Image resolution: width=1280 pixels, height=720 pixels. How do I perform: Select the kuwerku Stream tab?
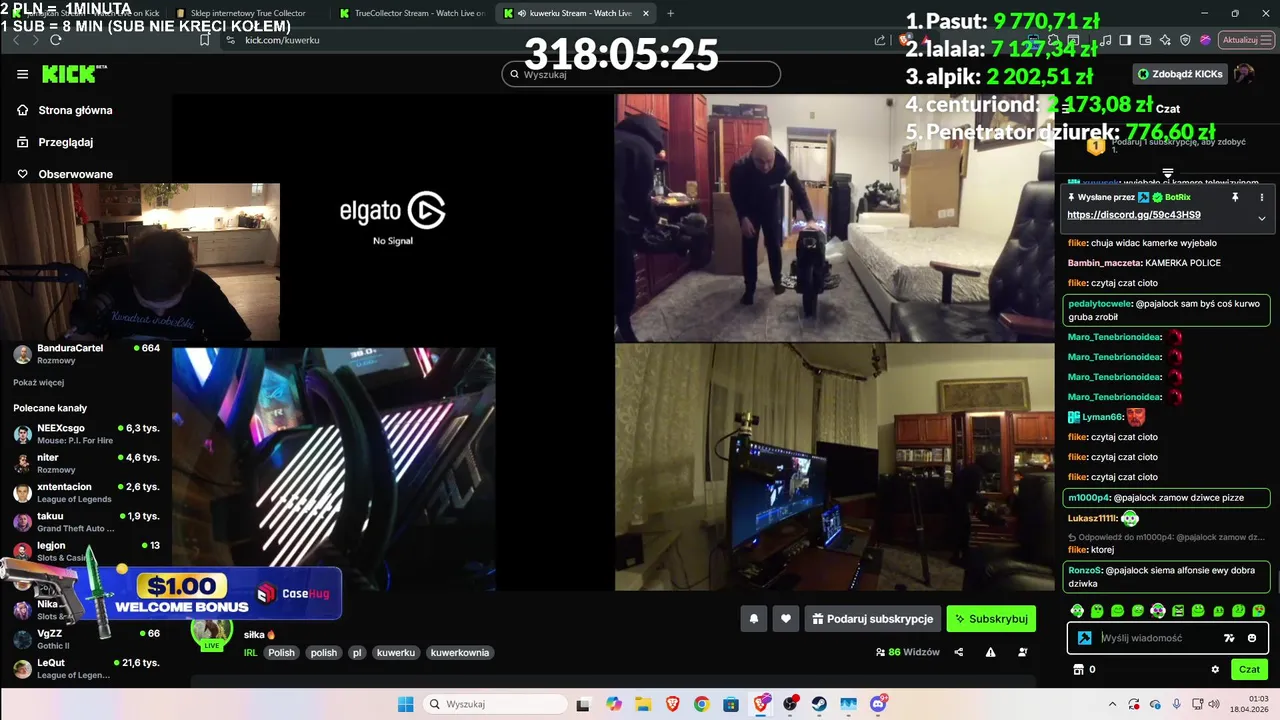[577, 13]
